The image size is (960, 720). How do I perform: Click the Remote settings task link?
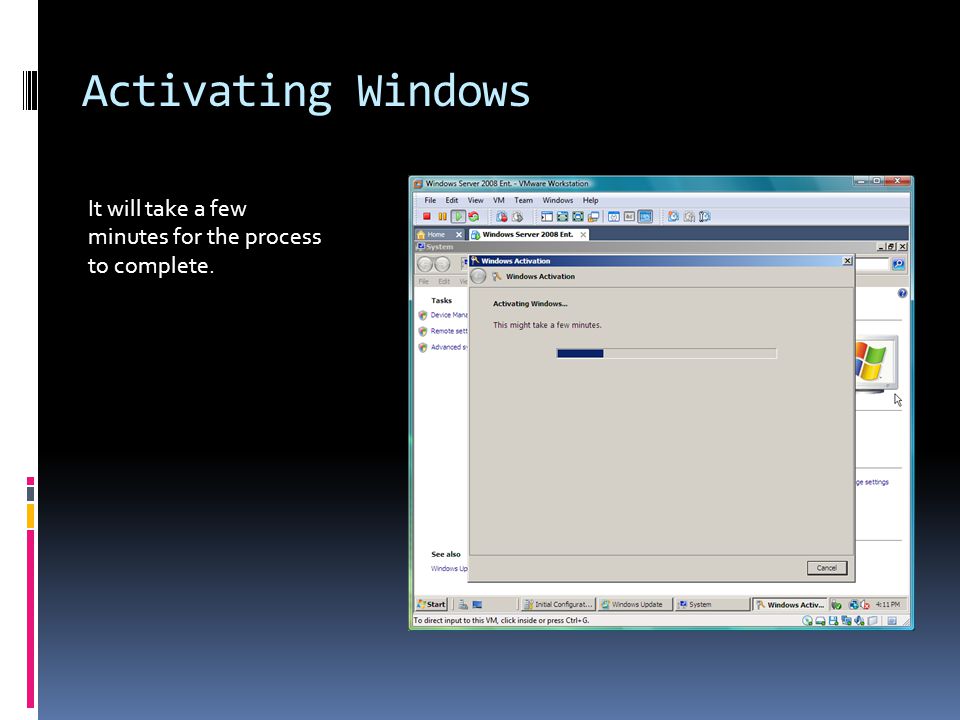coord(449,331)
